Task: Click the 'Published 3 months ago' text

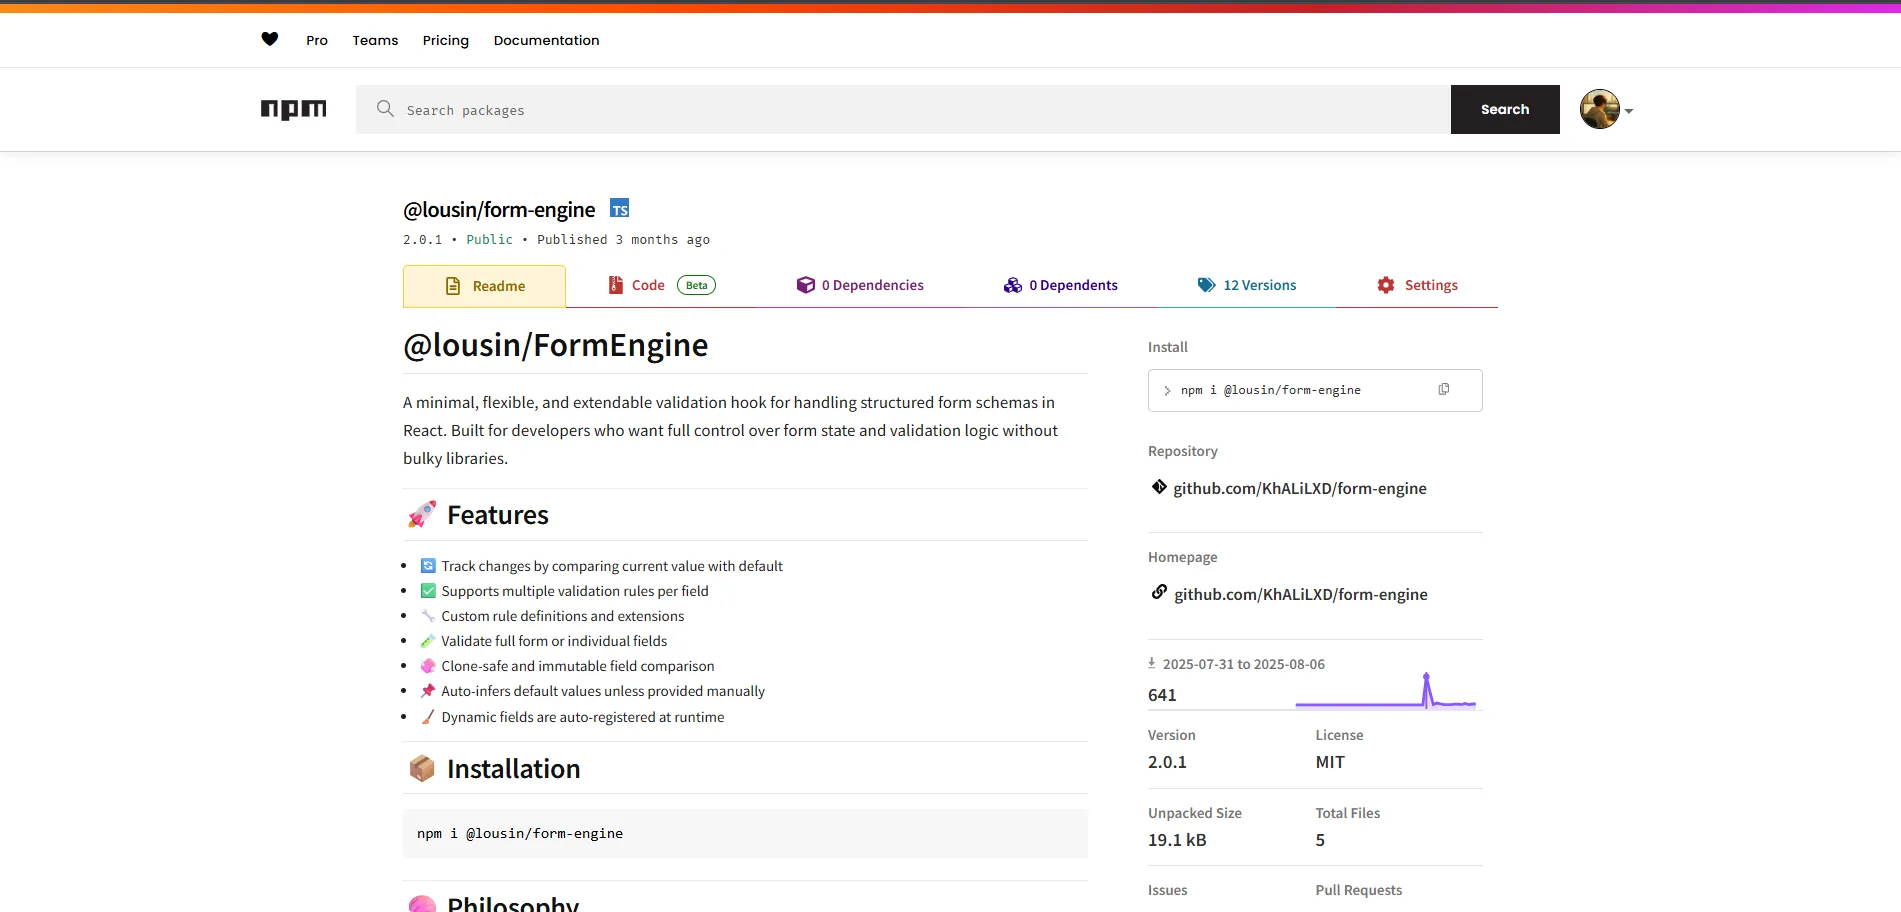Action: pos(623,239)
